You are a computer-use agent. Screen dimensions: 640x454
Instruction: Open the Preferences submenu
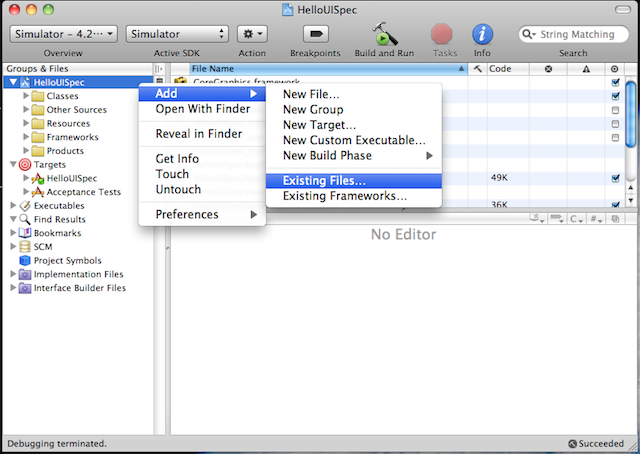coord(202,214)
